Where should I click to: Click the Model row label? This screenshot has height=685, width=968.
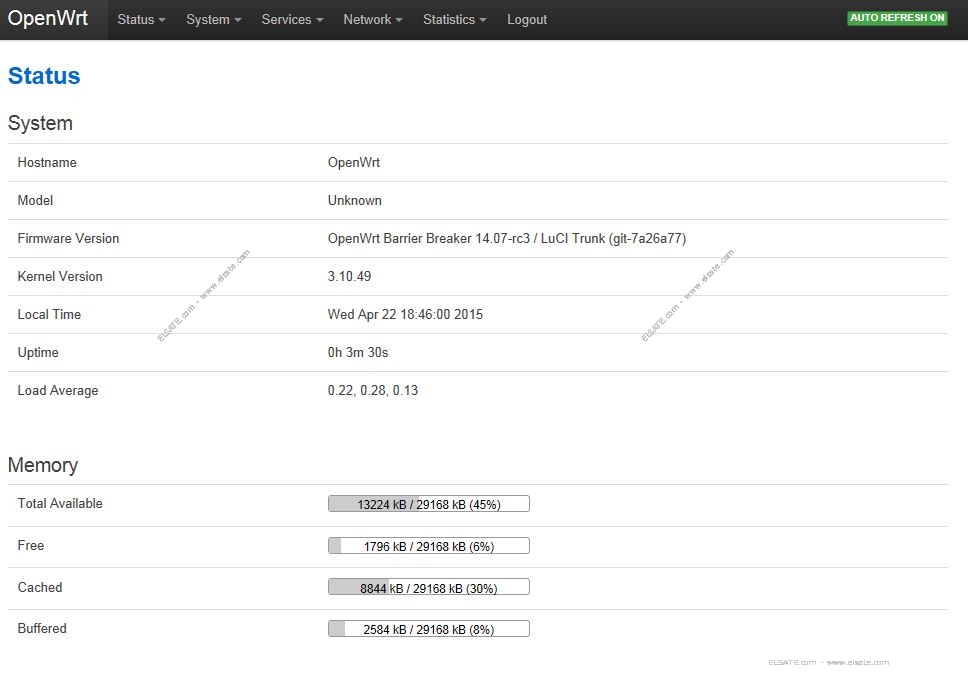tap(35, 201)
